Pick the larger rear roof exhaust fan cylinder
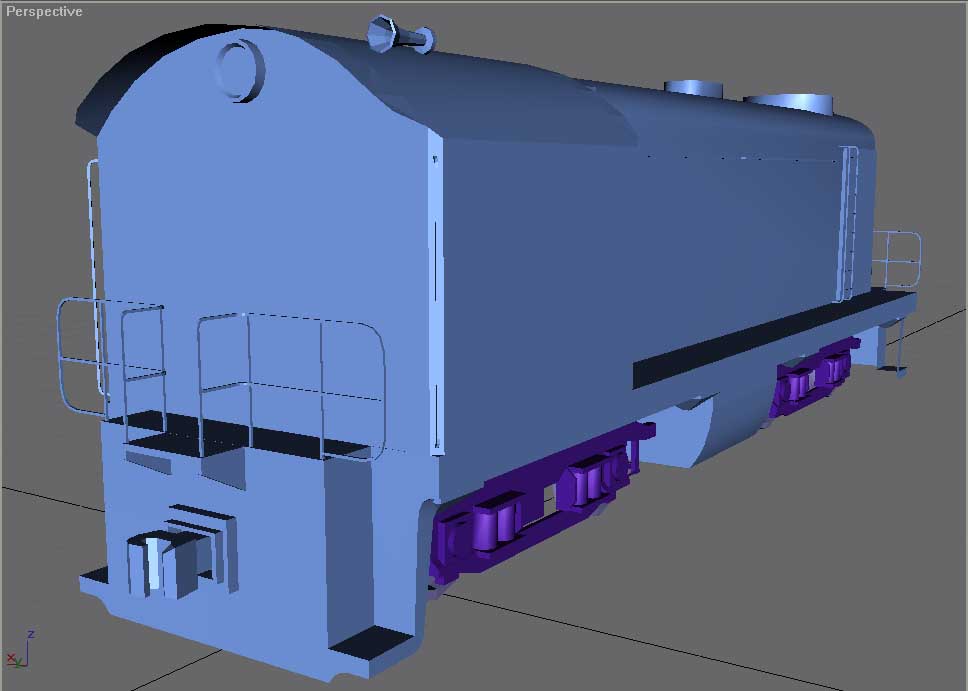 tap(788, 103)
